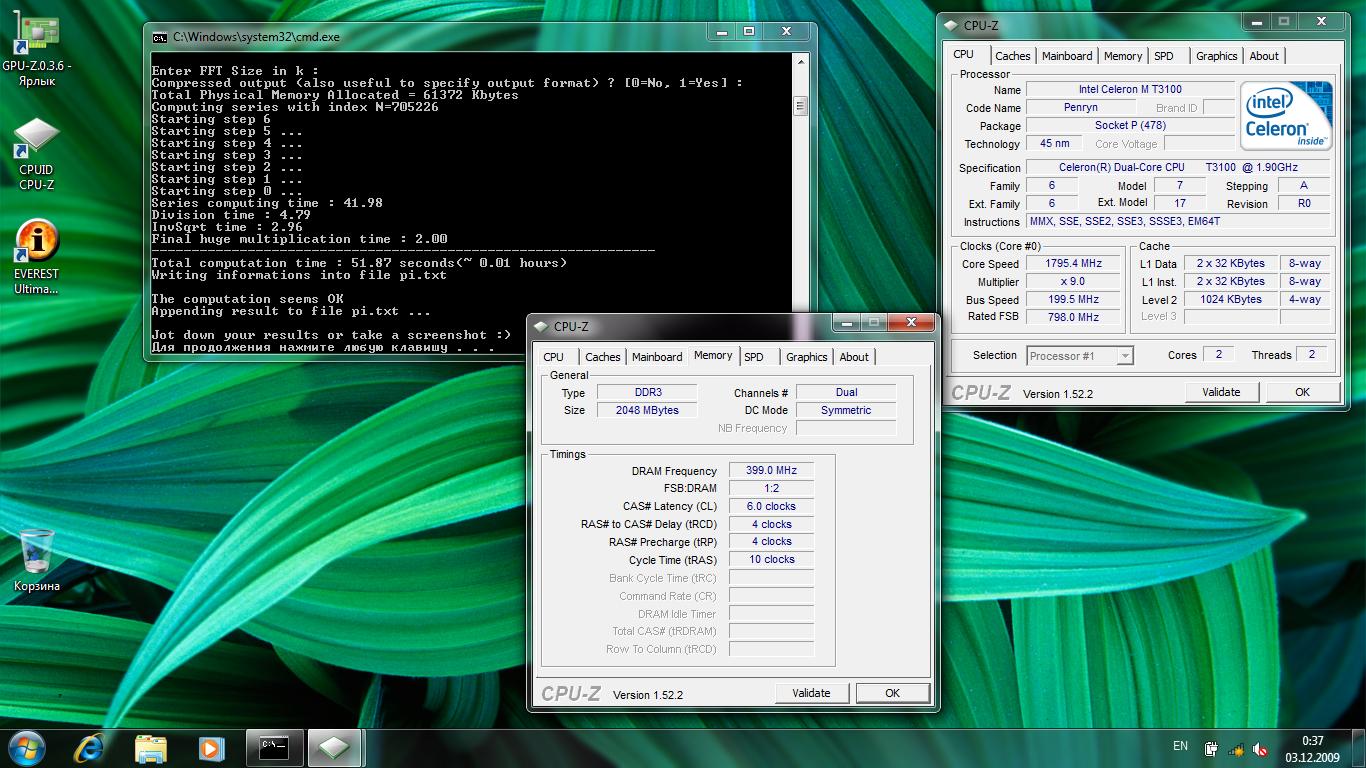The width and height of the screenshot is (1366, 768).
Task: Click the DRAM Frequency 399.0 MHz value
Action: pos(771,471)
